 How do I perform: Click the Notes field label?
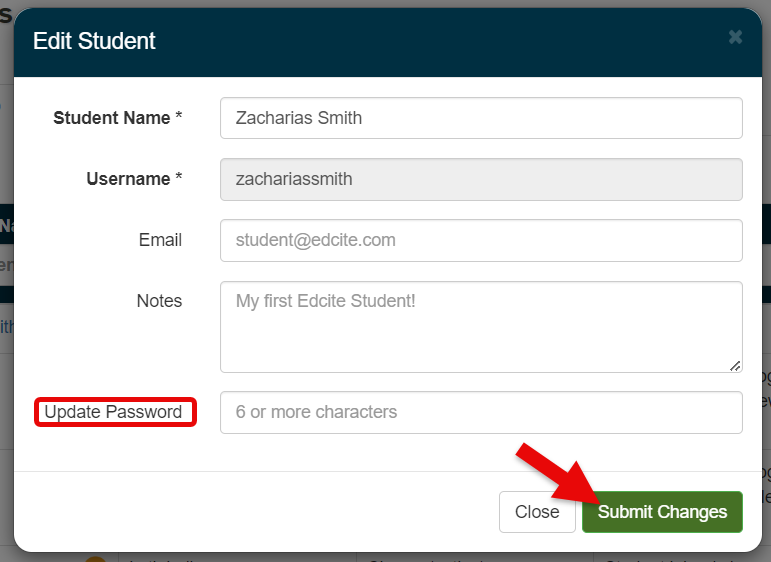[159, 301]
